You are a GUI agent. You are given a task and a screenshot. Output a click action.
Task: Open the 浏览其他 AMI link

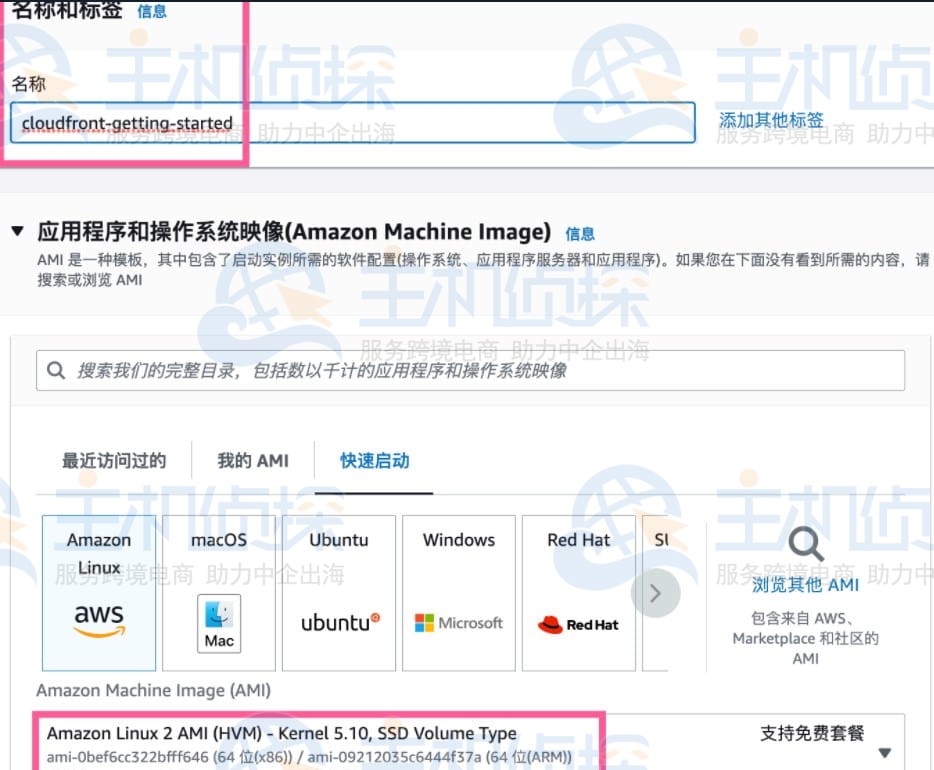click(x=806, y=585)
